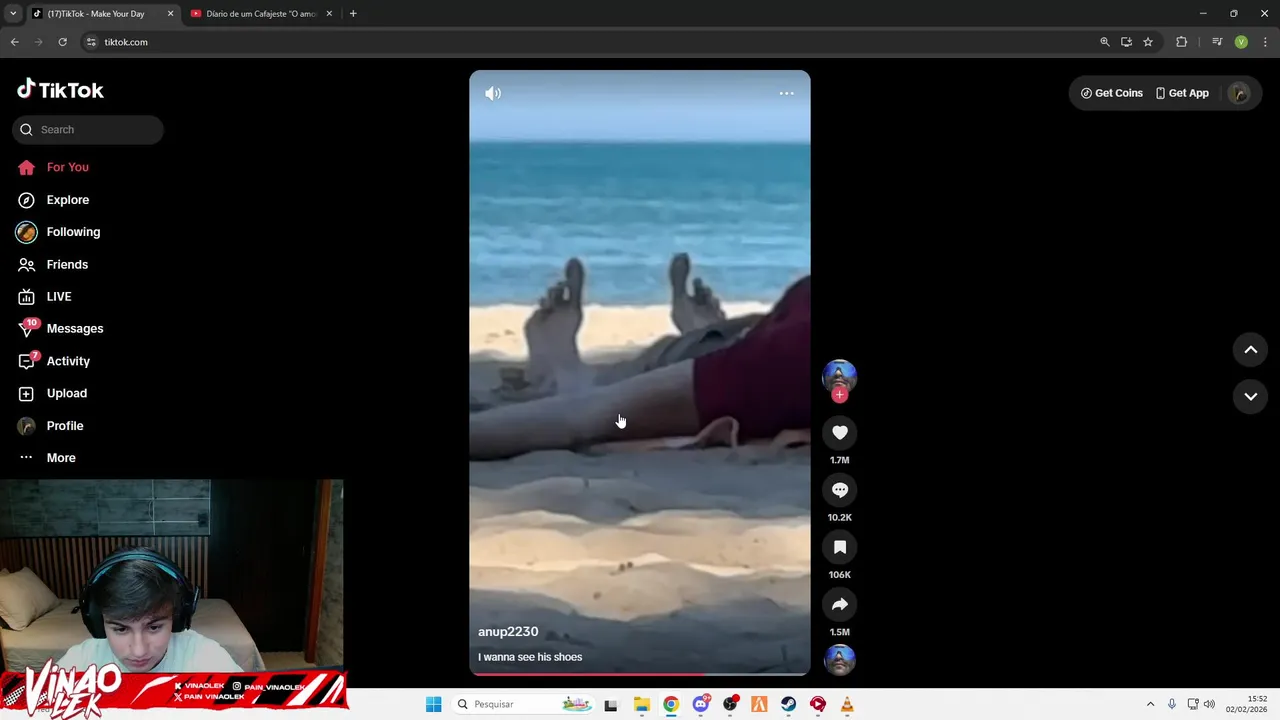Like the video with the heart icon
The width and height of the screenshot is (1280, 720).
click(x=840, y=432)
